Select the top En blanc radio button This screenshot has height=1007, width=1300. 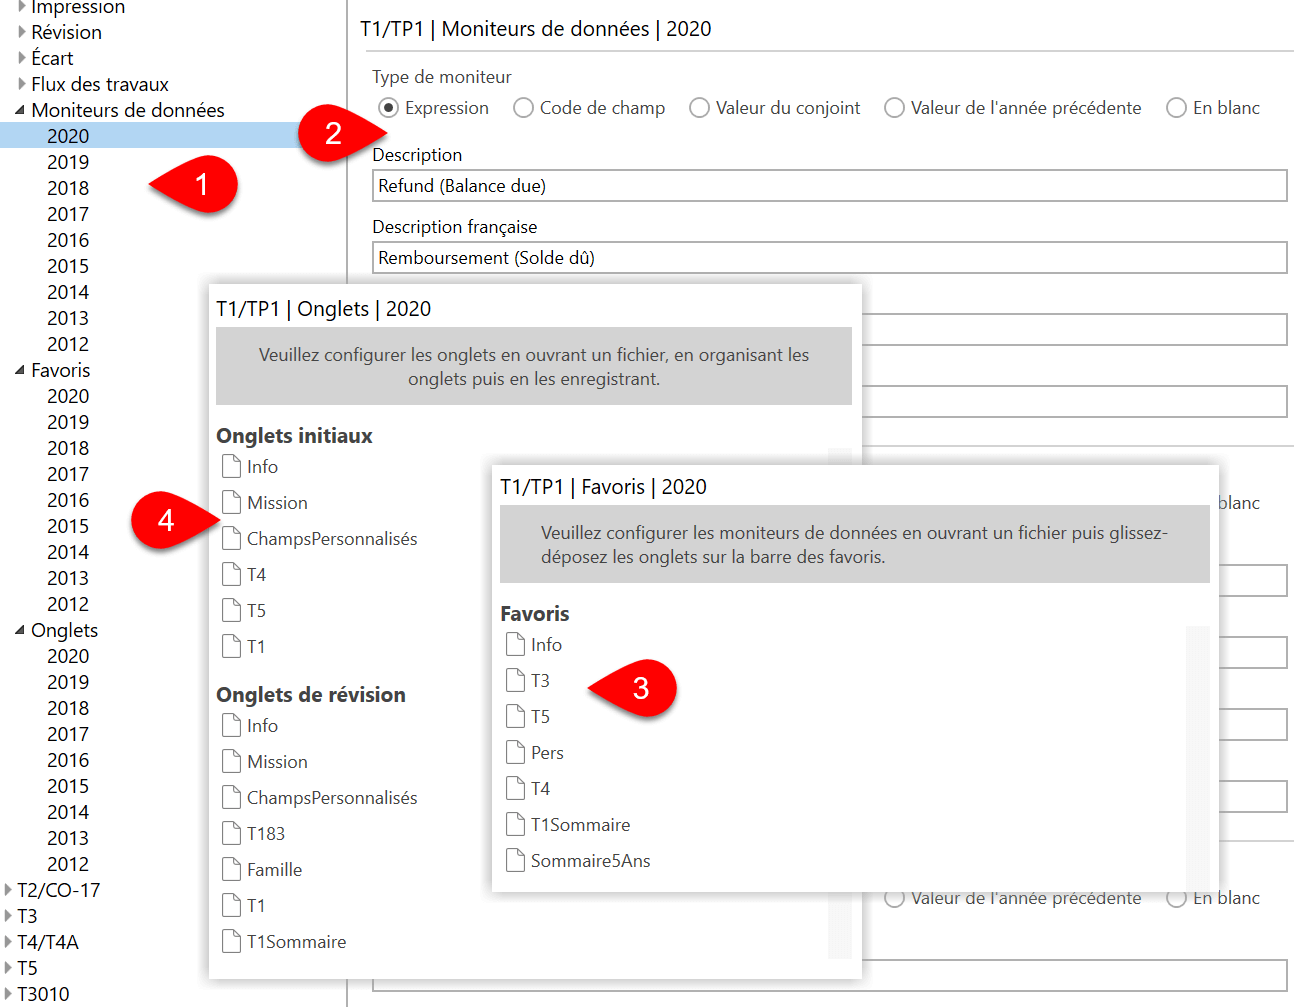point(1176,108)
